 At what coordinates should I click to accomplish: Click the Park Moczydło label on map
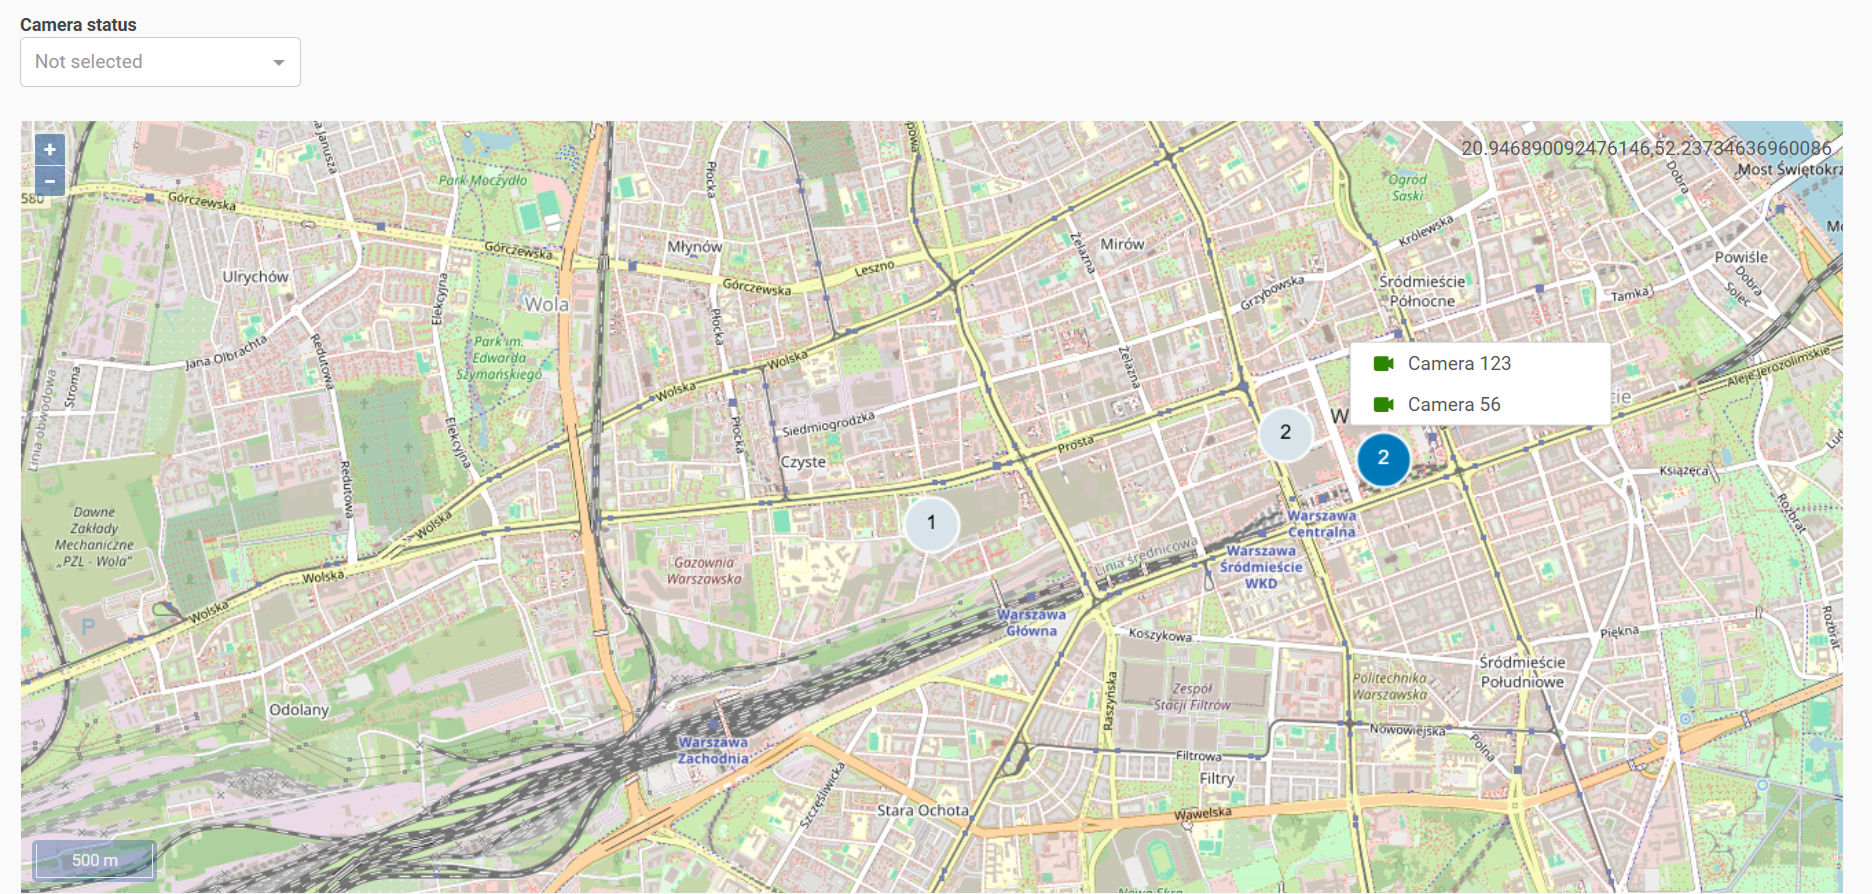(x=482, y=180)
